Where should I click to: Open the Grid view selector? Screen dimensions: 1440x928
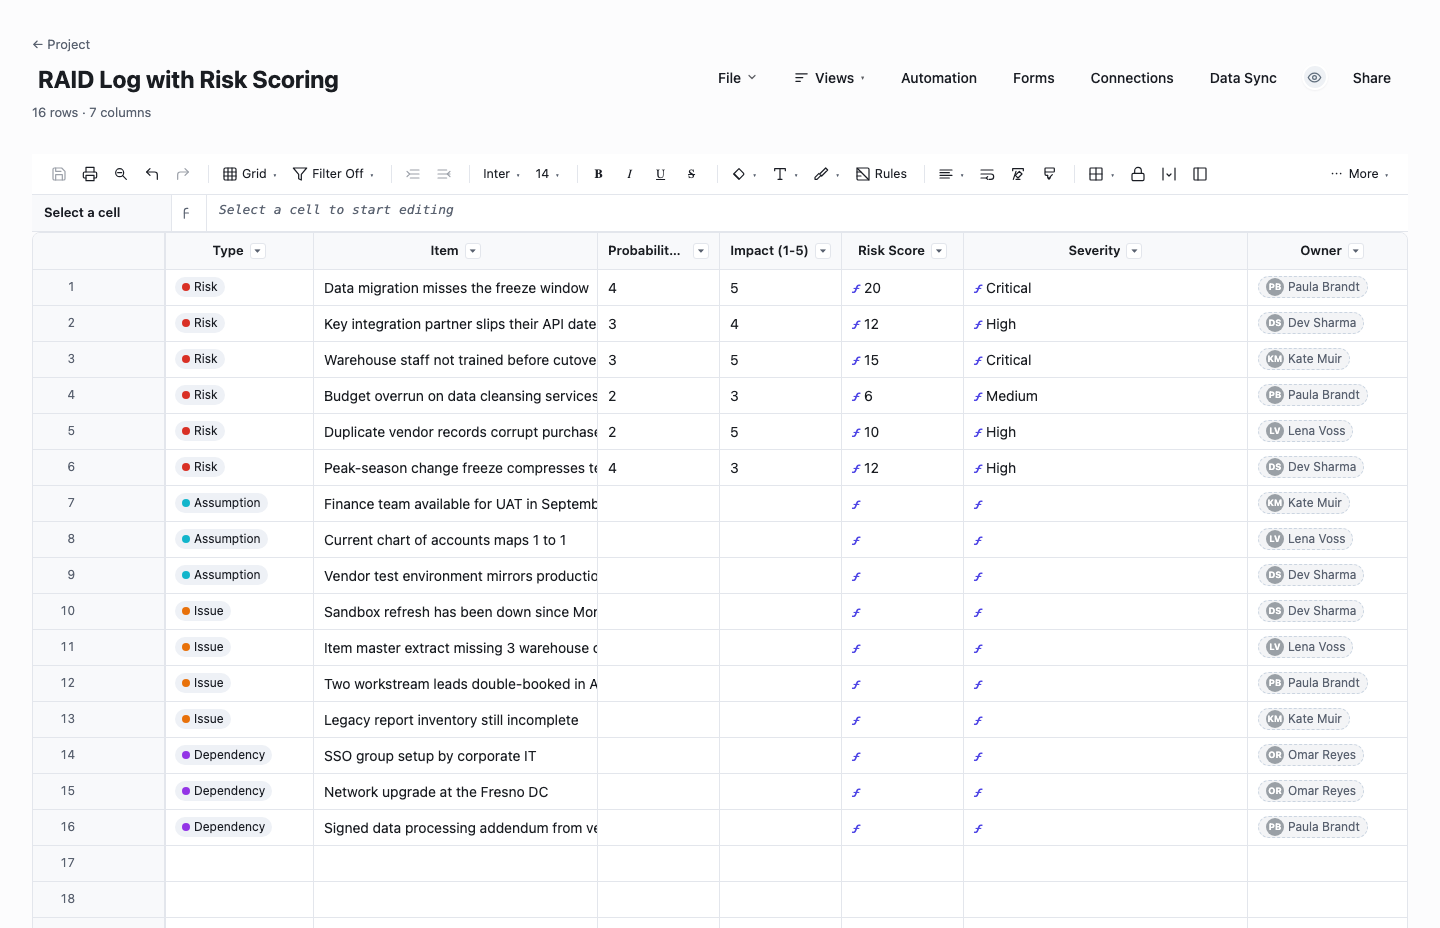click(249, 174)
